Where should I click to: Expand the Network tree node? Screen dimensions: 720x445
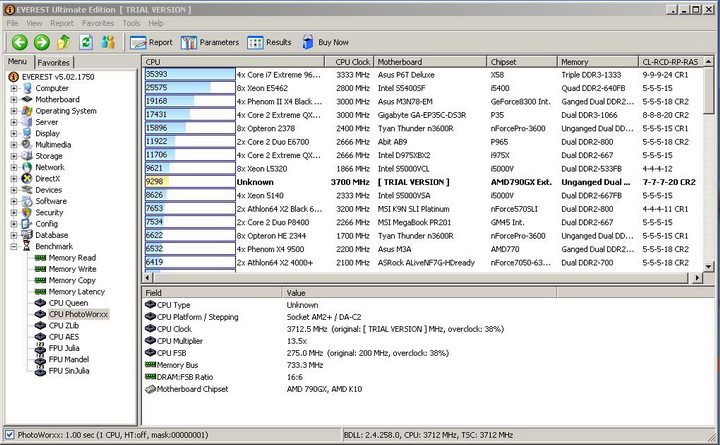tap(14, 167)
